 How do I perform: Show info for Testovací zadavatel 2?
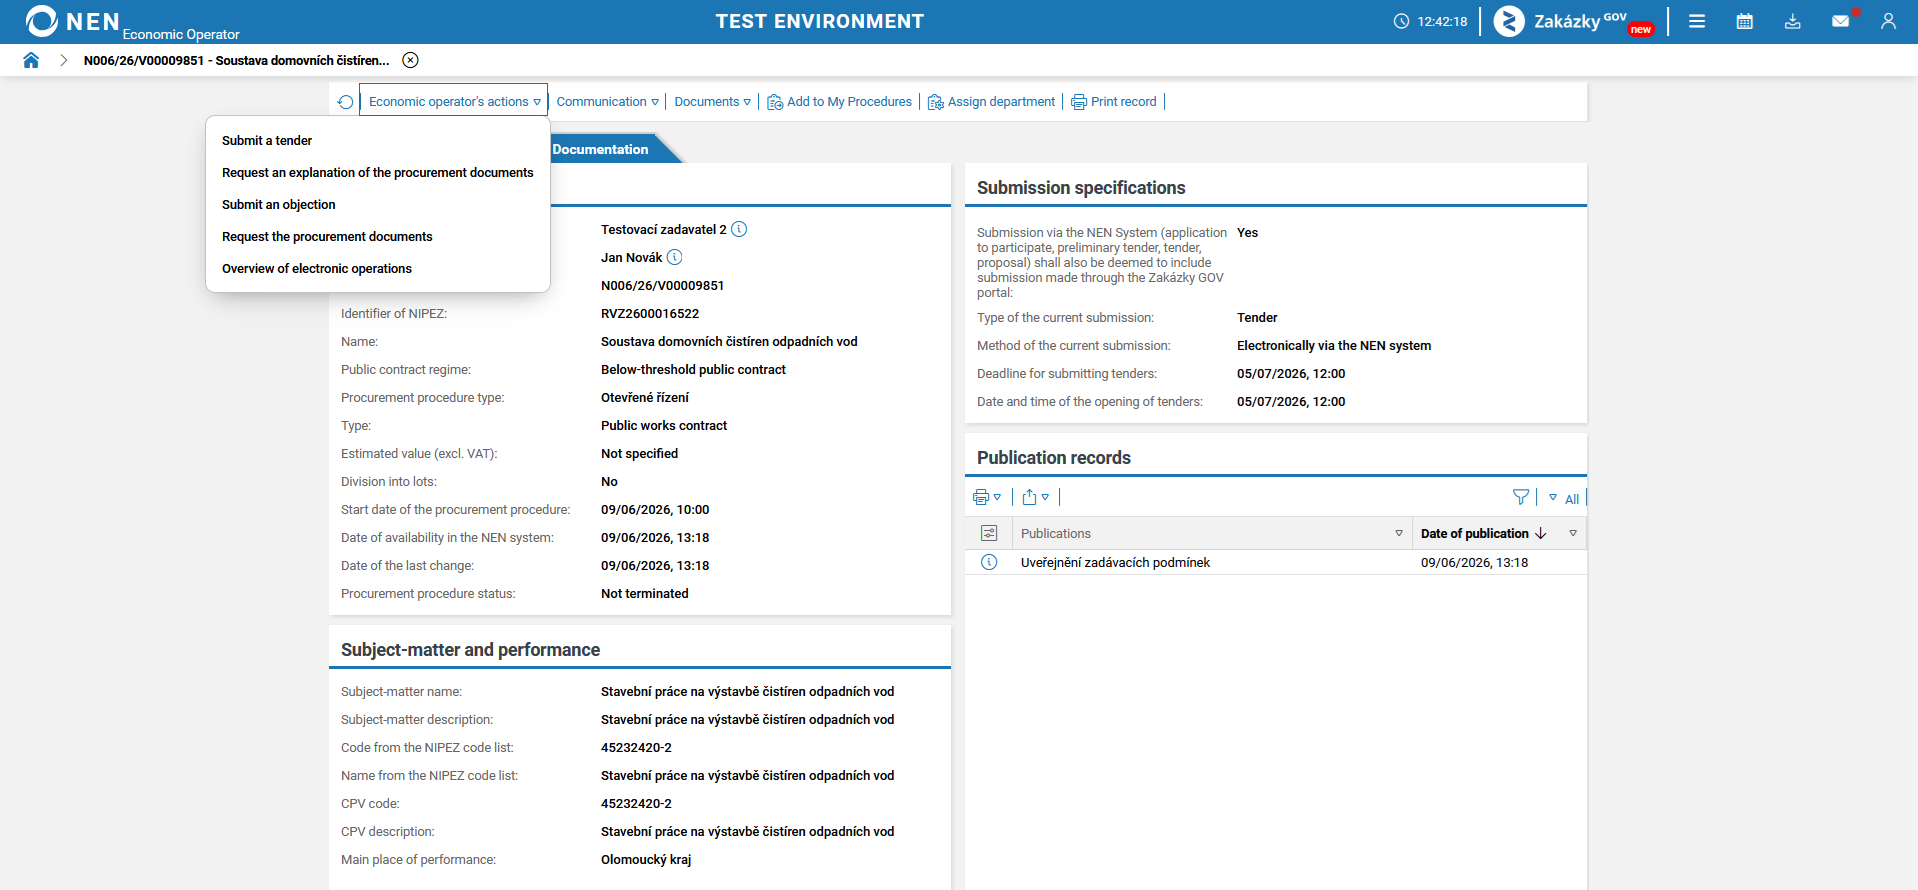coord(739,229)
